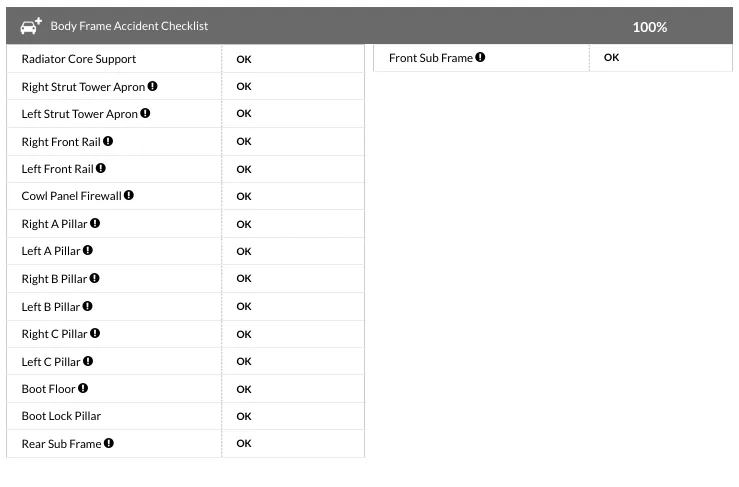
Task: Click info icon beside Right Strut Tower Apron
Action: coord(152,86)
